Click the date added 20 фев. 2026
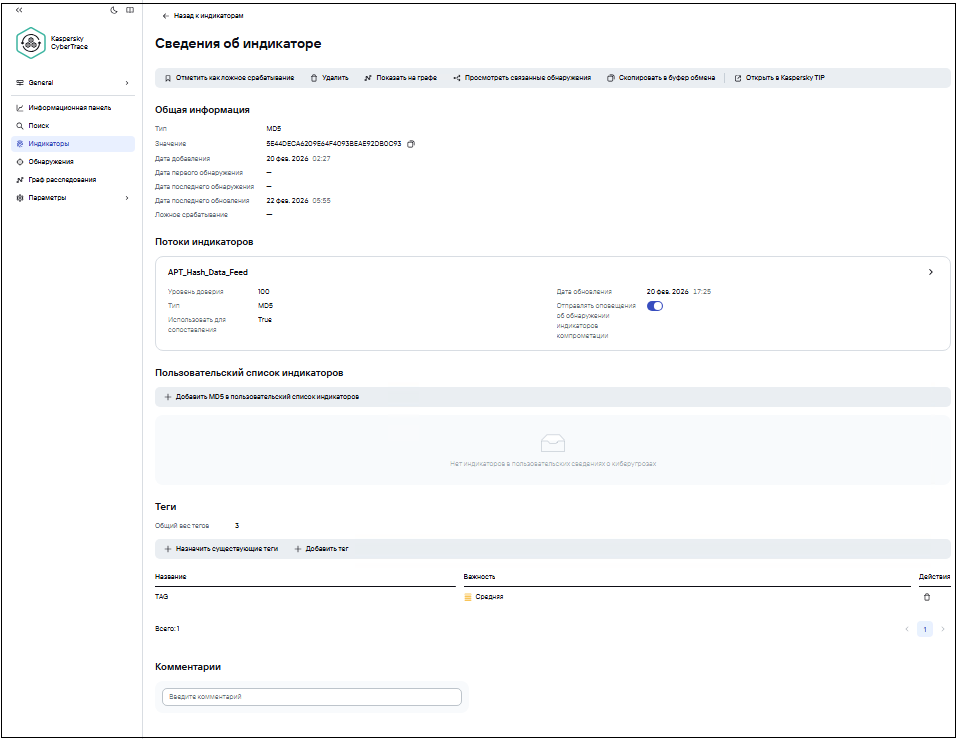This screenshot has width=956, height=739. click(287, 159)
